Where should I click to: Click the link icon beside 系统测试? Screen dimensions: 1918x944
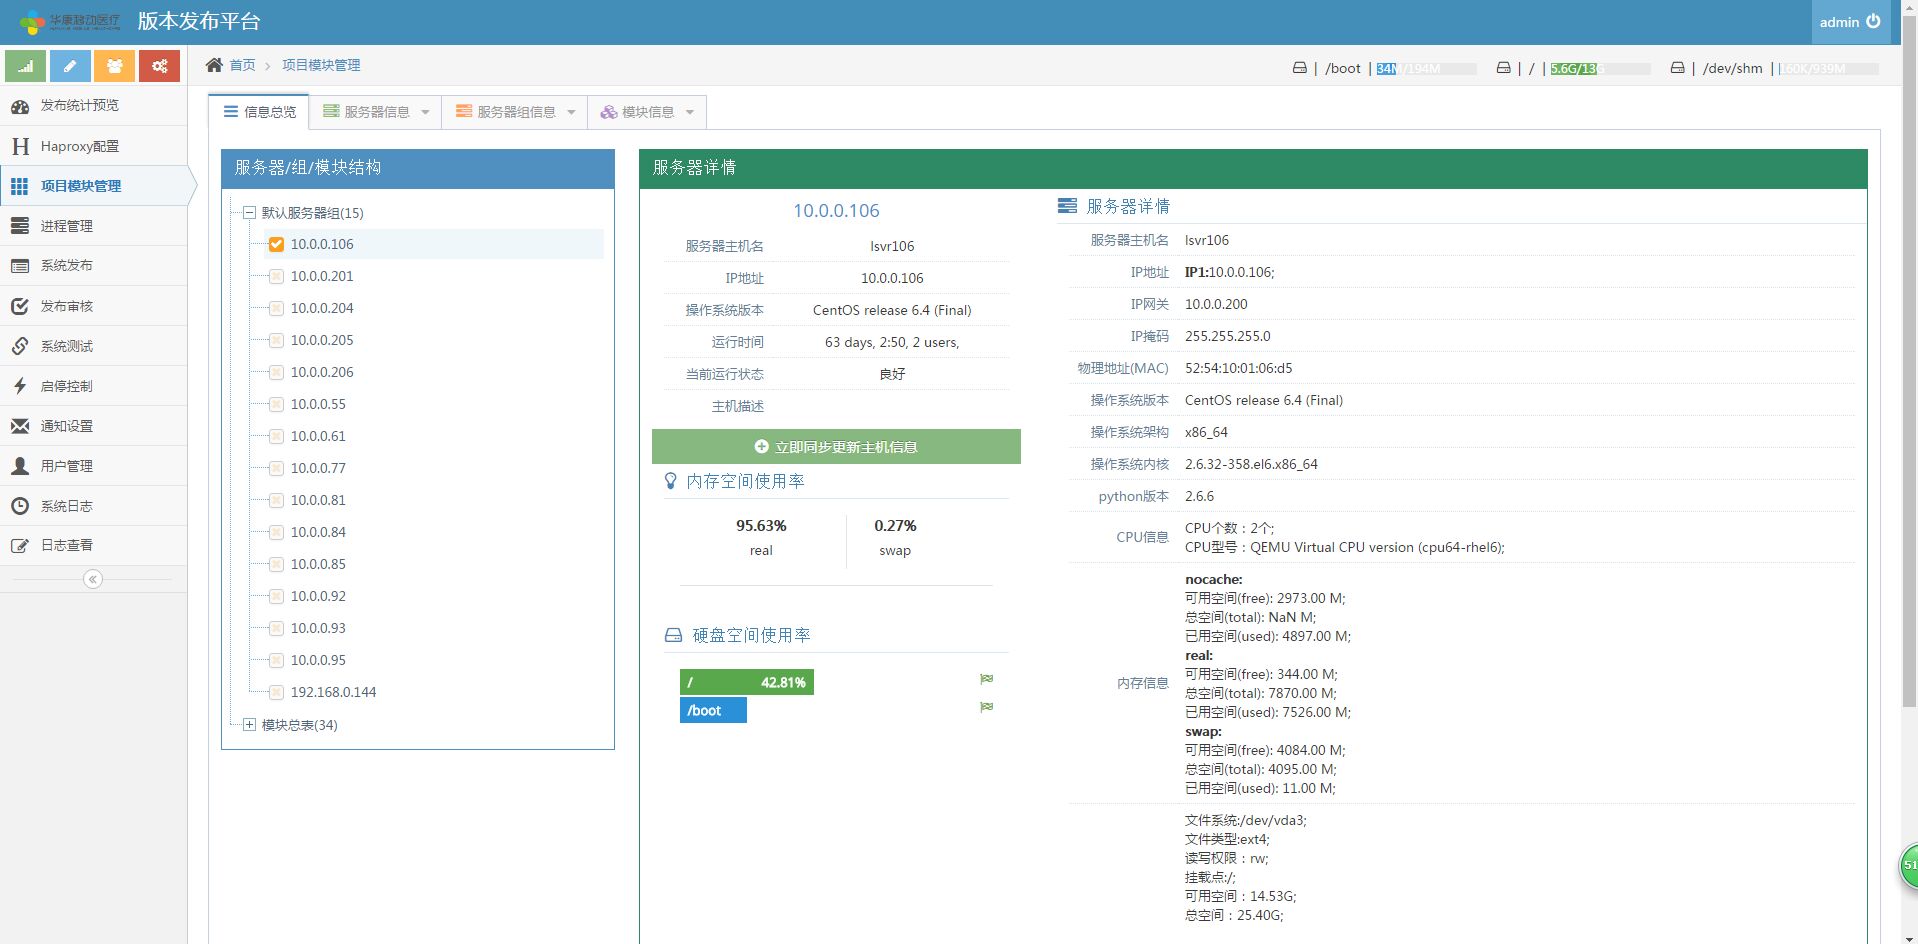click(20, 346)
